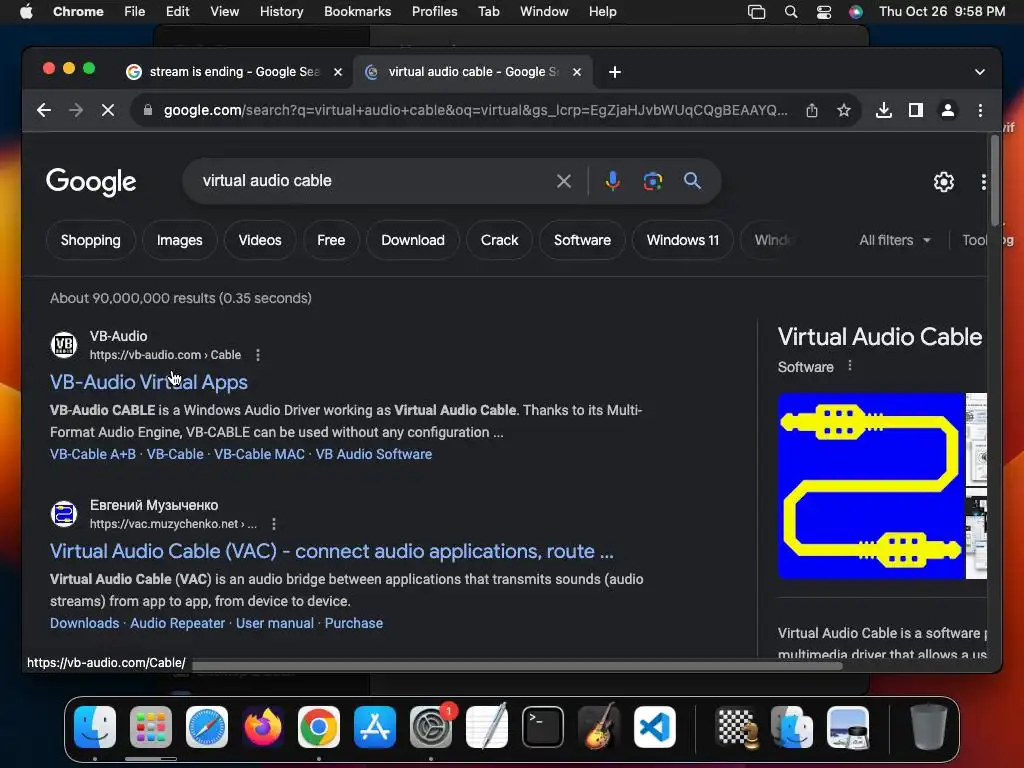Open Virtual Audio Cable (VAC) result
The width and height of the screenshot is (1024, 768).
coord(332,551)
